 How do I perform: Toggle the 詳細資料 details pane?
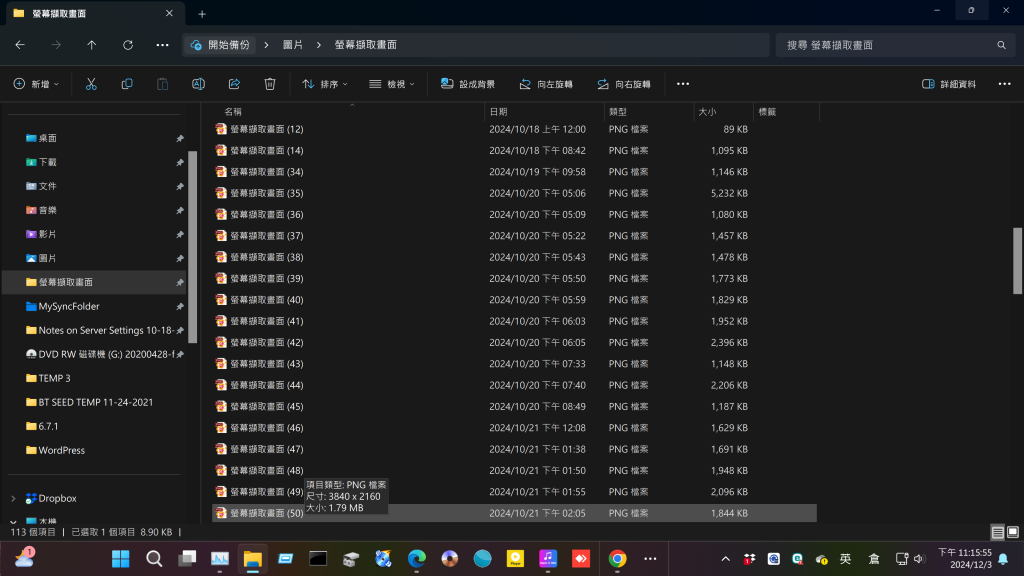pyautogui.click(x=949, y=84)
